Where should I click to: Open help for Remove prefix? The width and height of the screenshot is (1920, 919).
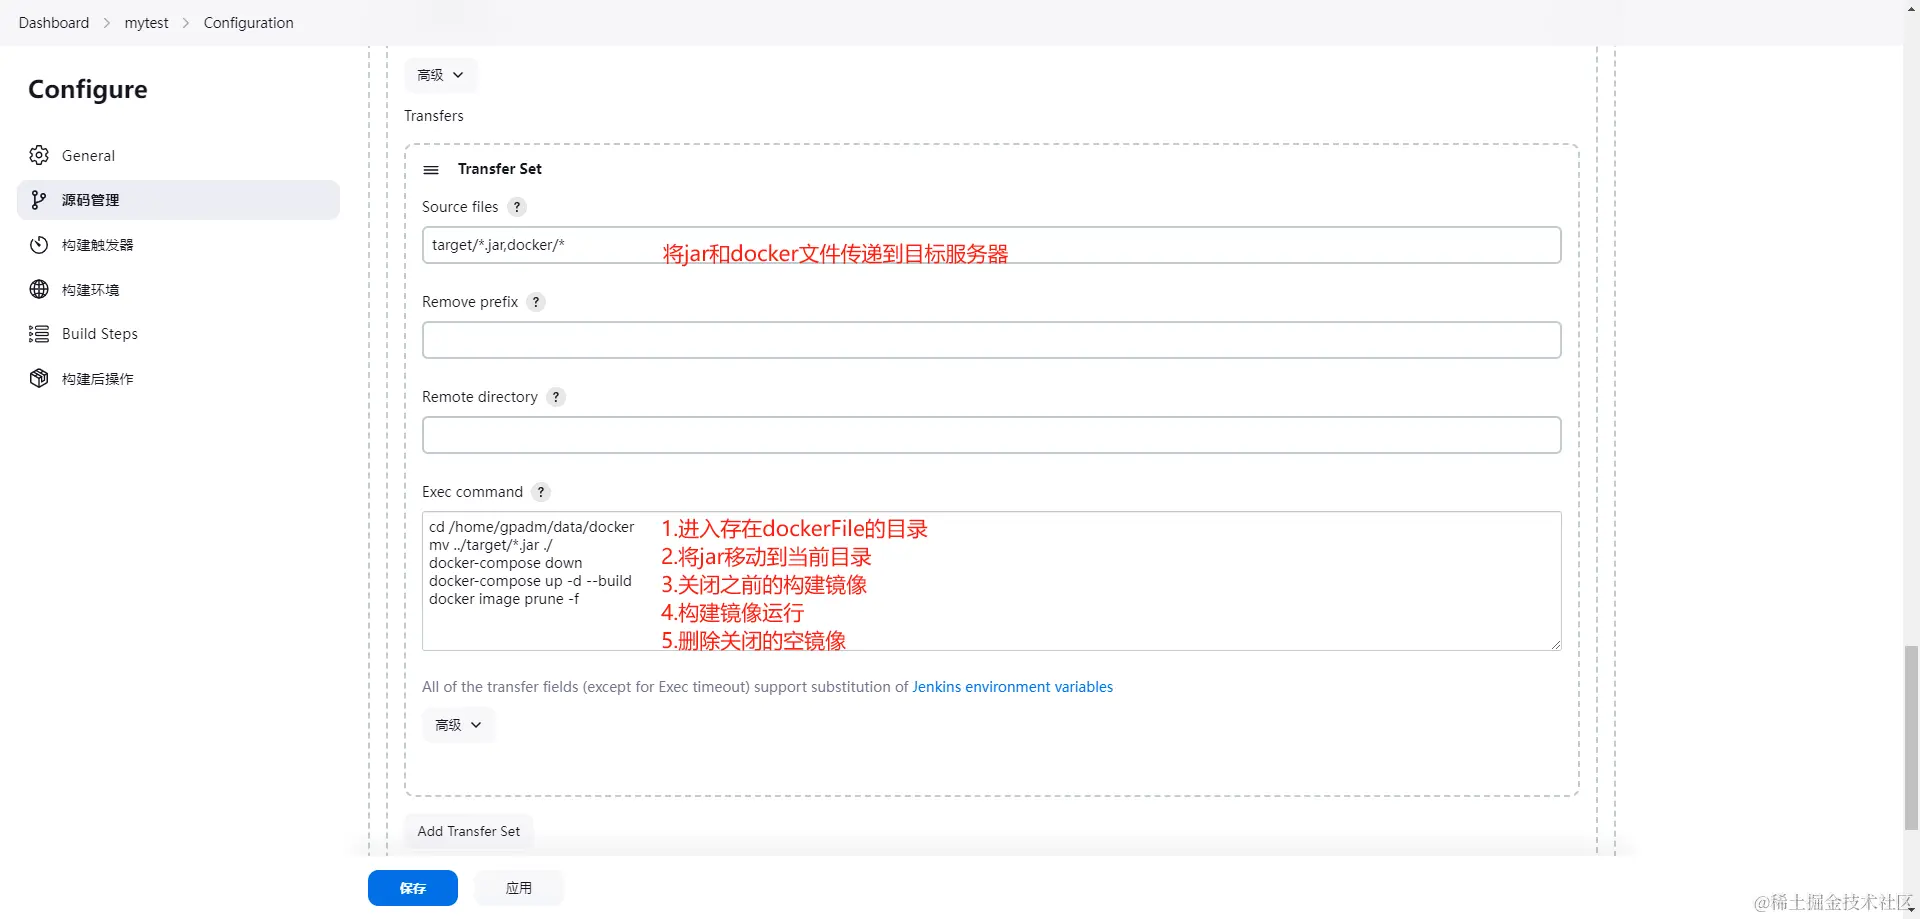(536, 302)
